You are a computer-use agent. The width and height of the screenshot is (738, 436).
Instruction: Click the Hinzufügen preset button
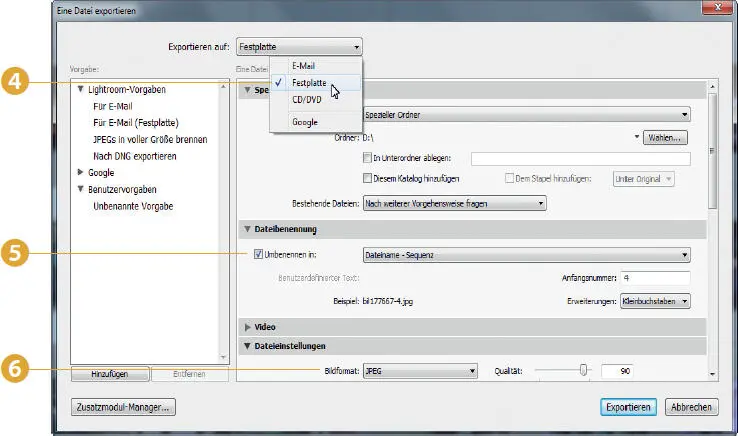110,374
